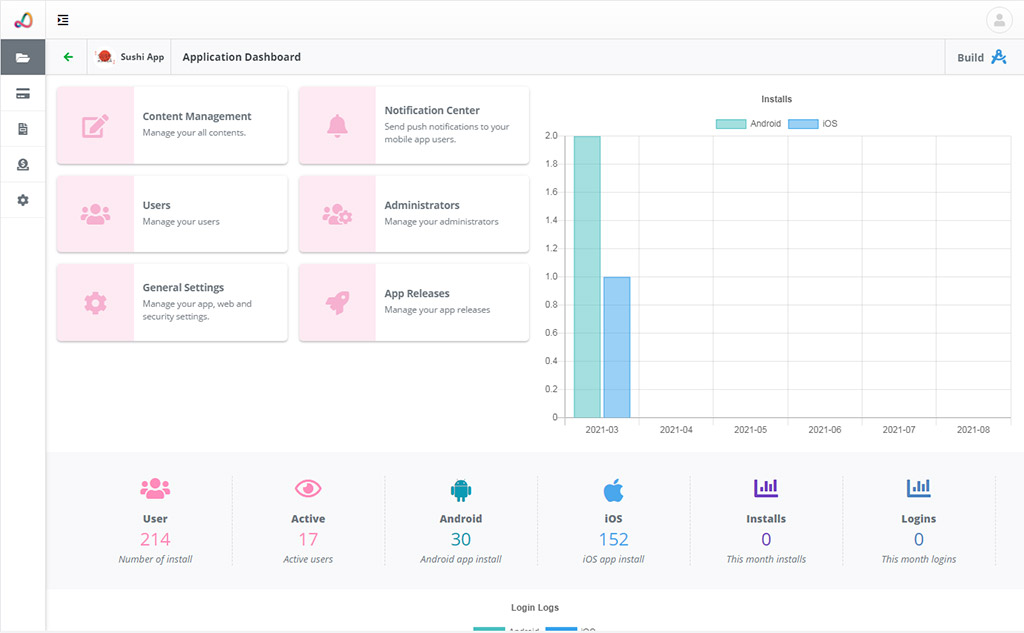Toggle iOS series in Installs legend

click(x=812, y=123)
